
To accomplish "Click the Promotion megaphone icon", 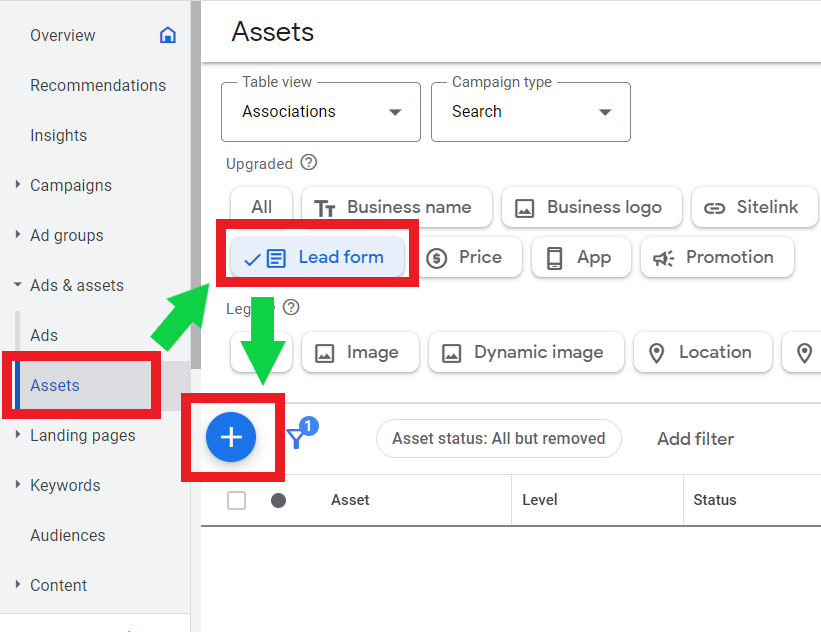I will tap(661, 257).
